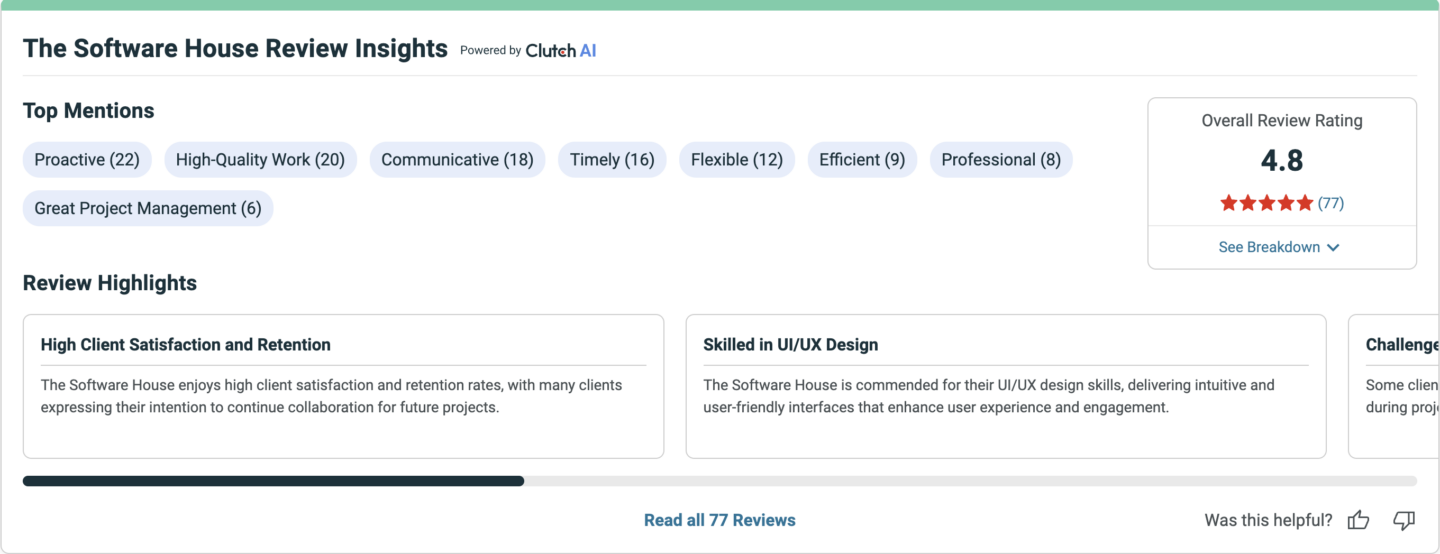1440x554 pixels.
Task: Click the partially visible Challenges highlight card
Action: pos(1394,386)
